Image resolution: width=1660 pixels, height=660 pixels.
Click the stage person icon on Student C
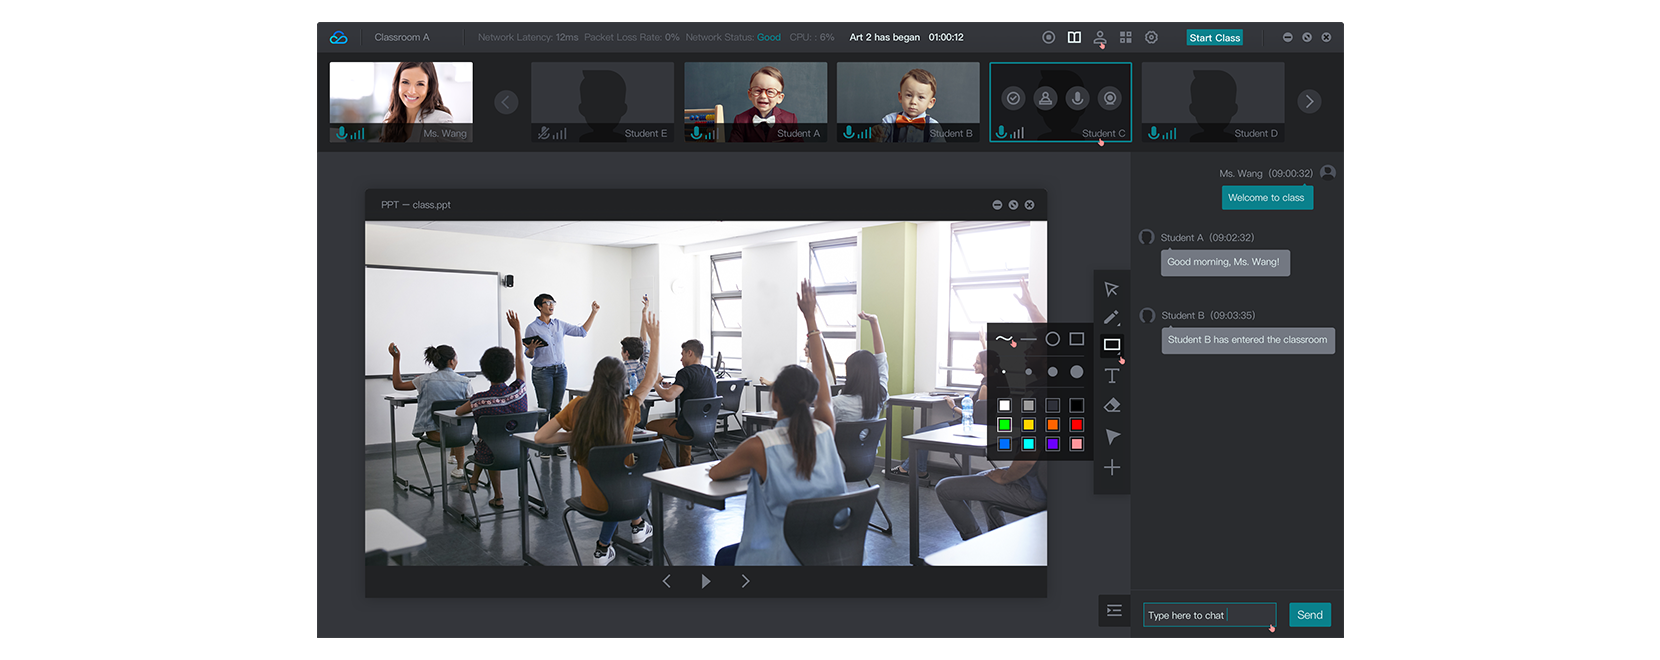coord(1045,98)
